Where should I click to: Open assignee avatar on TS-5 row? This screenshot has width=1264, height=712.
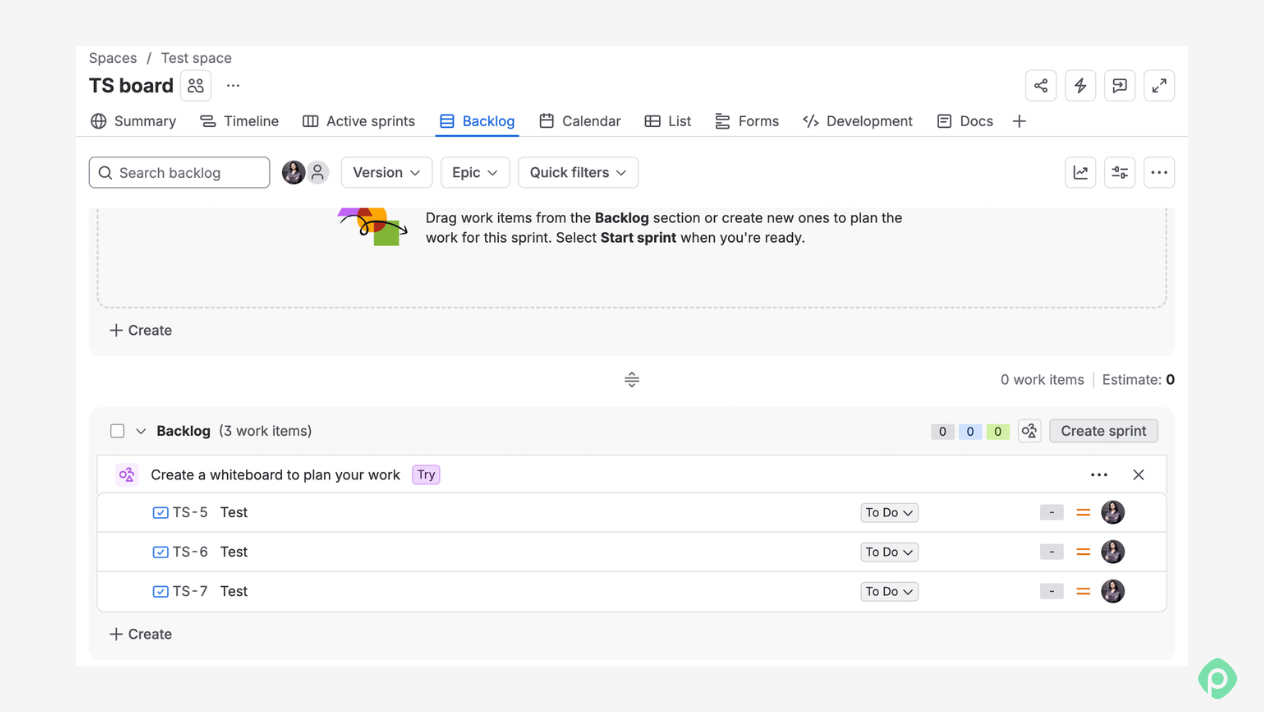[x=1113, y=512]
